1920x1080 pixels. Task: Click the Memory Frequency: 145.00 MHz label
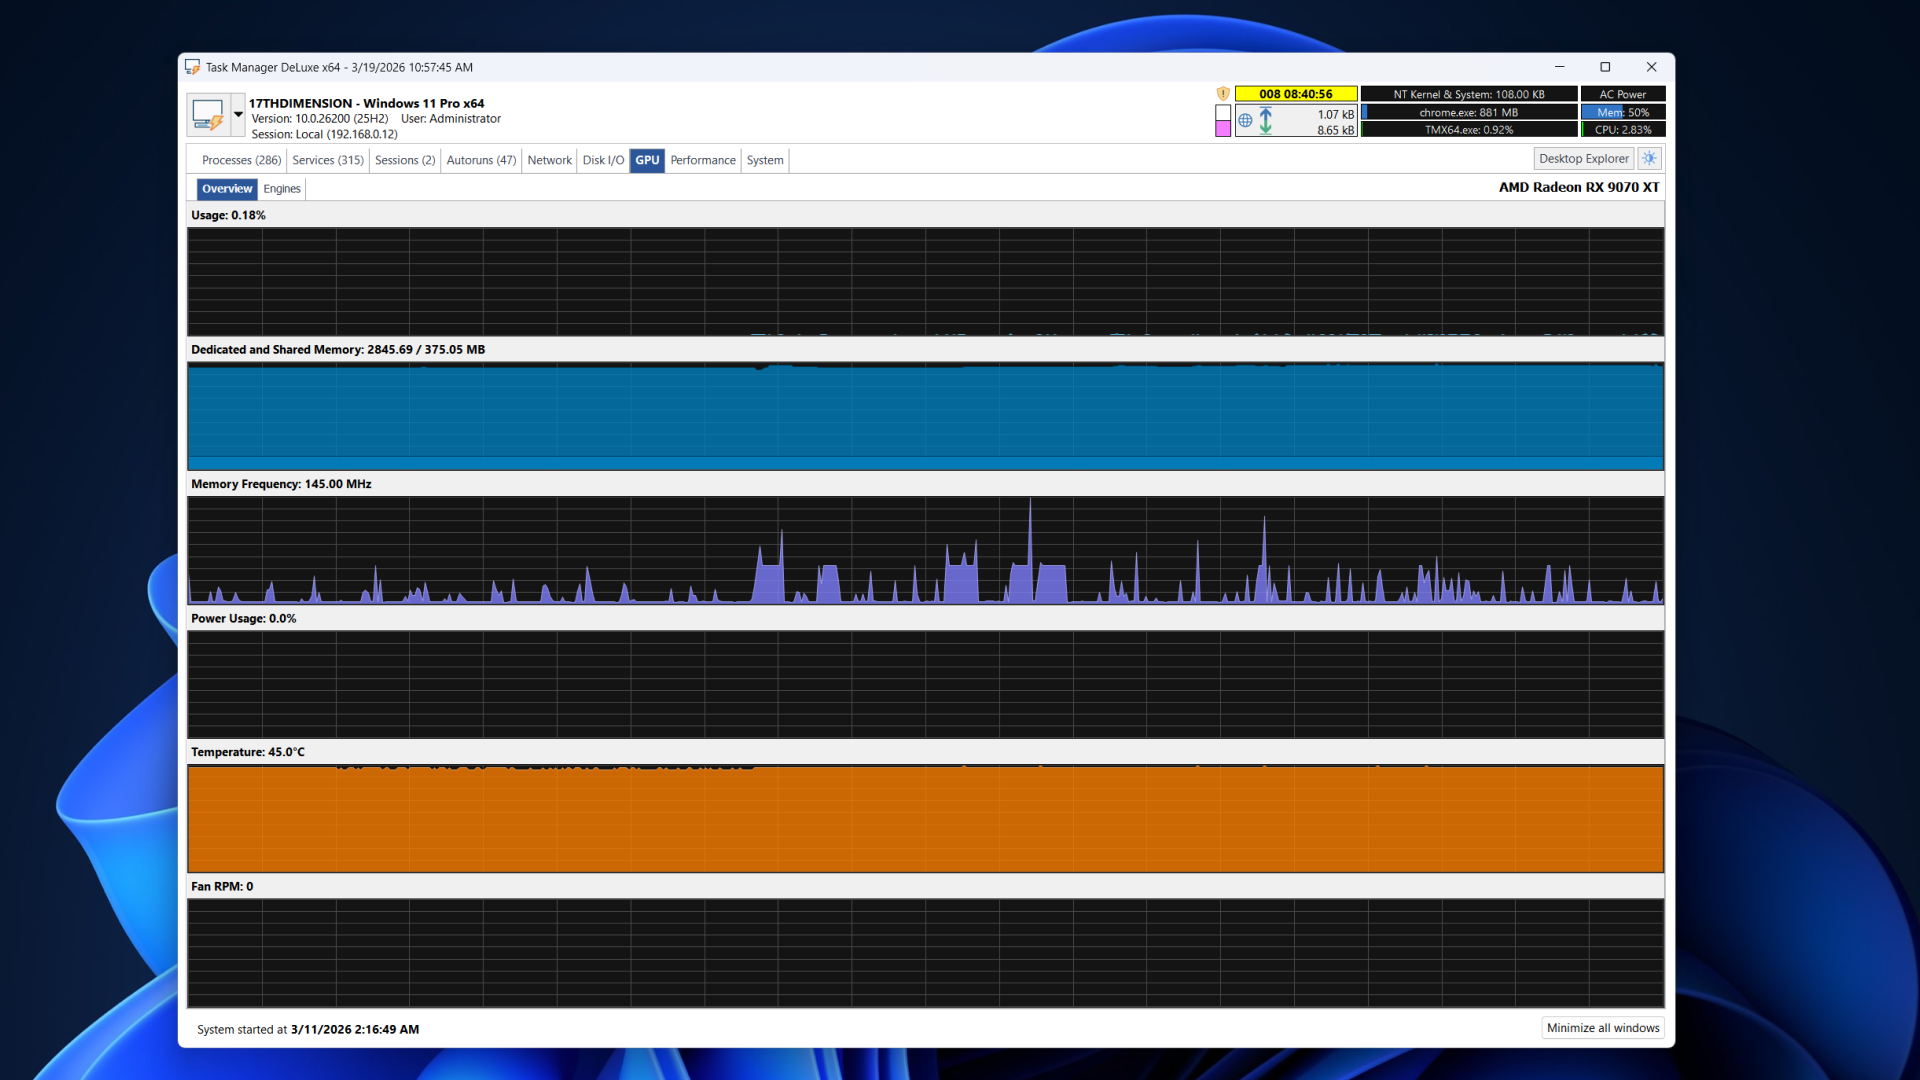tap(281, 484)
